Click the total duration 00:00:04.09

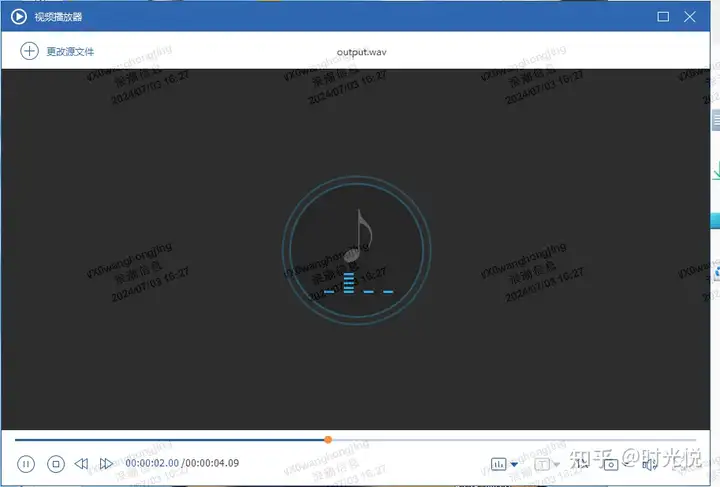coord(212,463)
